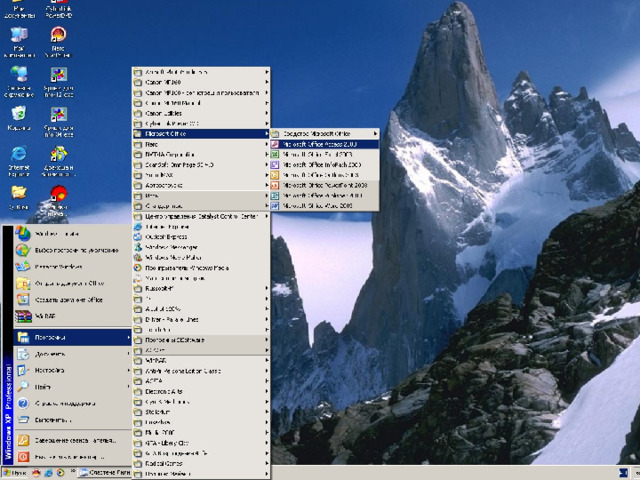Select CyberLink PowerDVD desktop shortcut
Viewport: 640px width, 480px height.
[x=58, y=10]
